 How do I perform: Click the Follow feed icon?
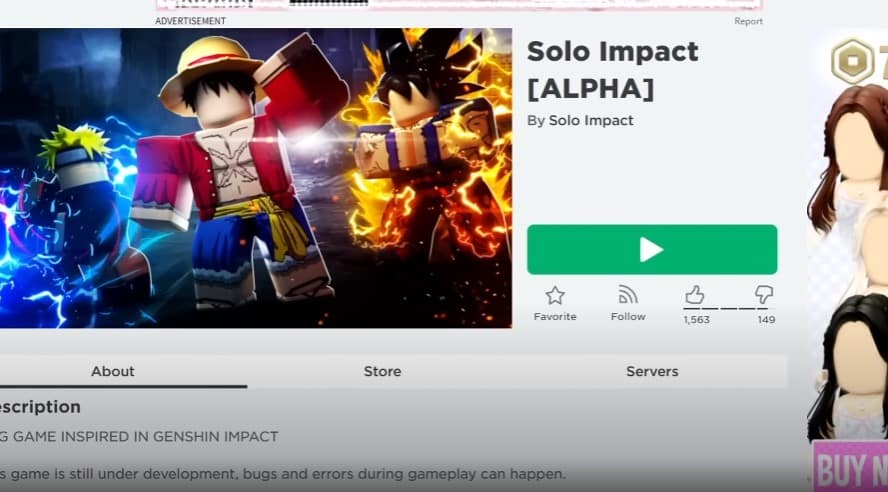(x=627, y=295)
